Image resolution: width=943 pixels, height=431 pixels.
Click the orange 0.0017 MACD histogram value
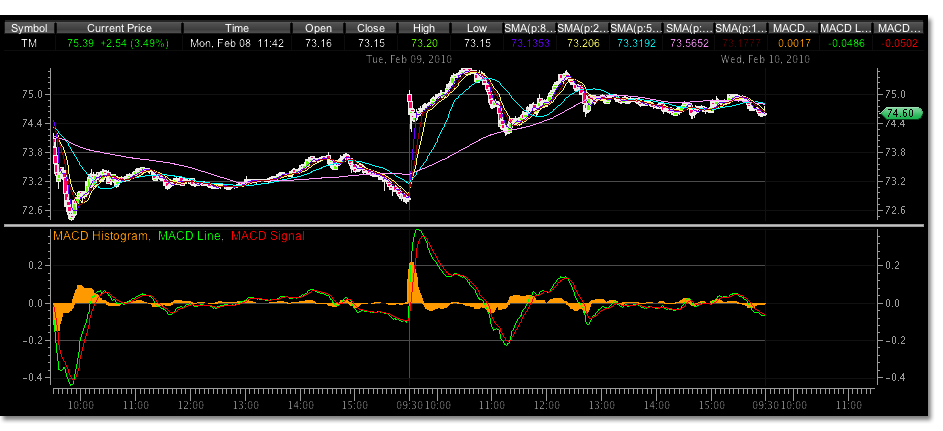coord(792,44)
